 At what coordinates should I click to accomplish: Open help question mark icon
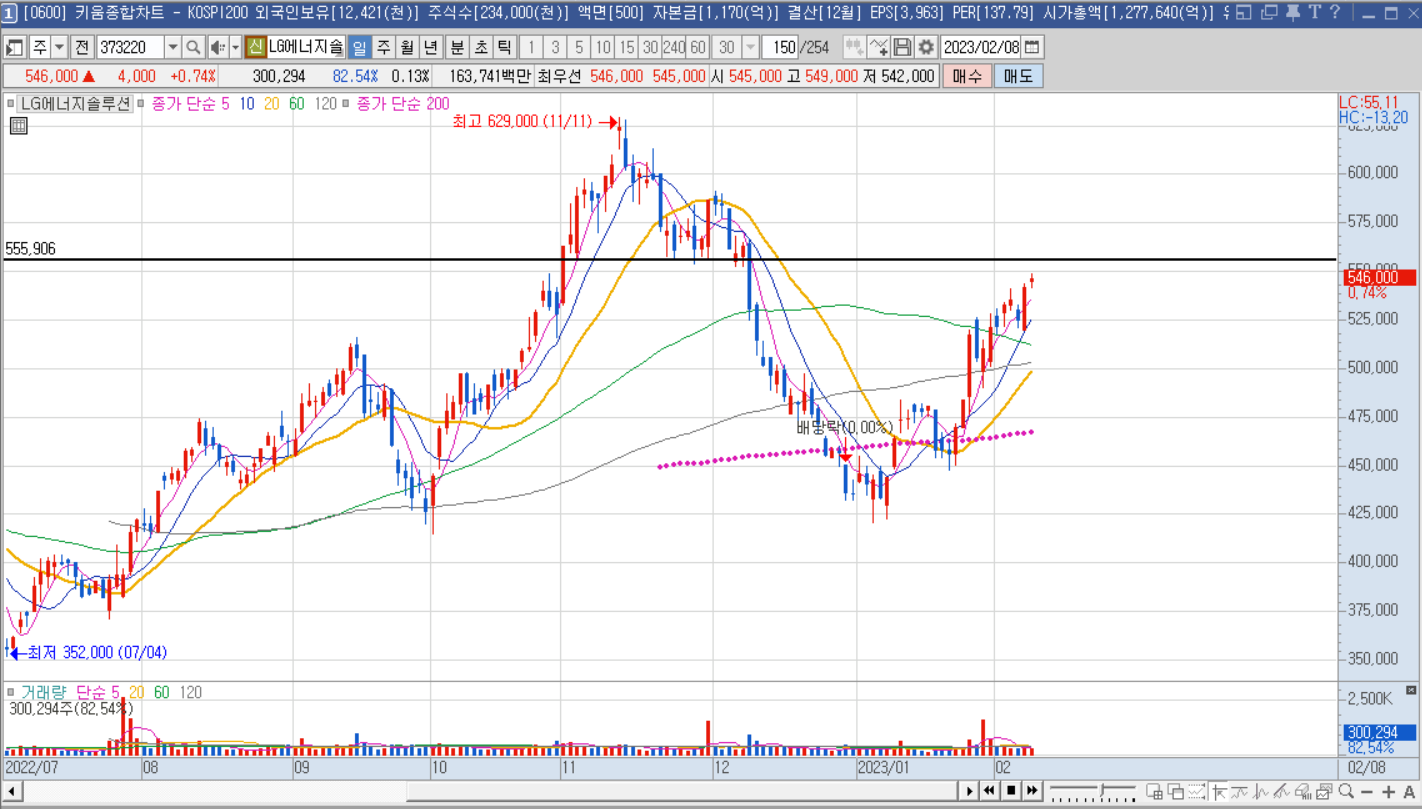(x=1335, y=13)
